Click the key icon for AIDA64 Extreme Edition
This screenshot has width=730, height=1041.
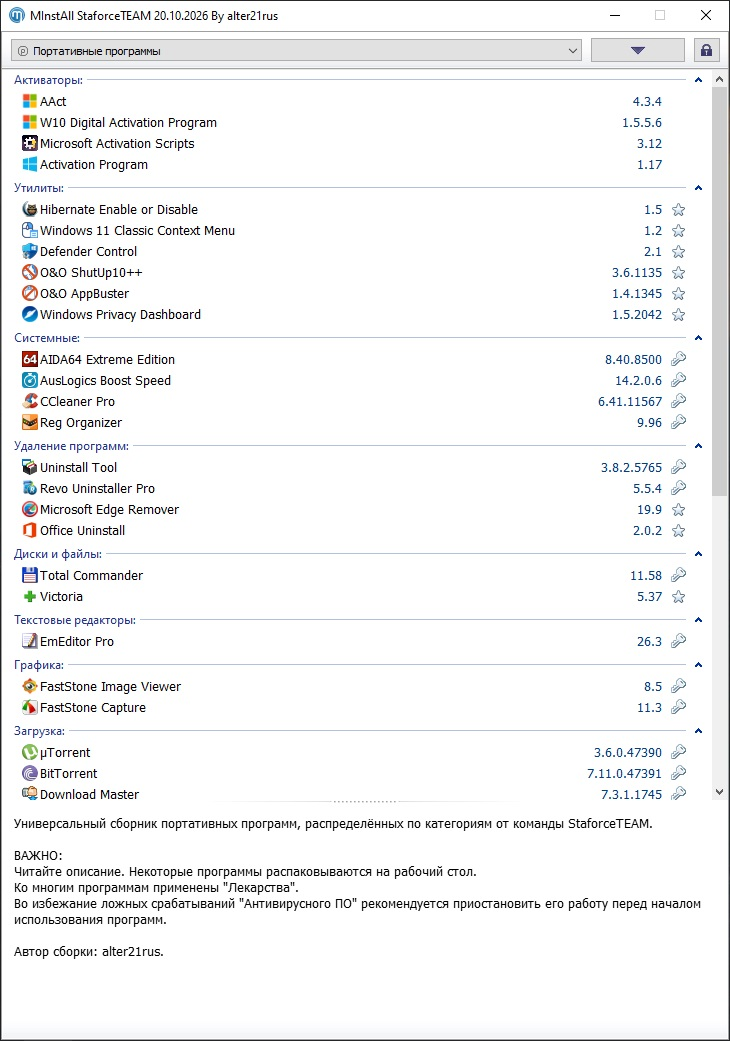[678, 359]
